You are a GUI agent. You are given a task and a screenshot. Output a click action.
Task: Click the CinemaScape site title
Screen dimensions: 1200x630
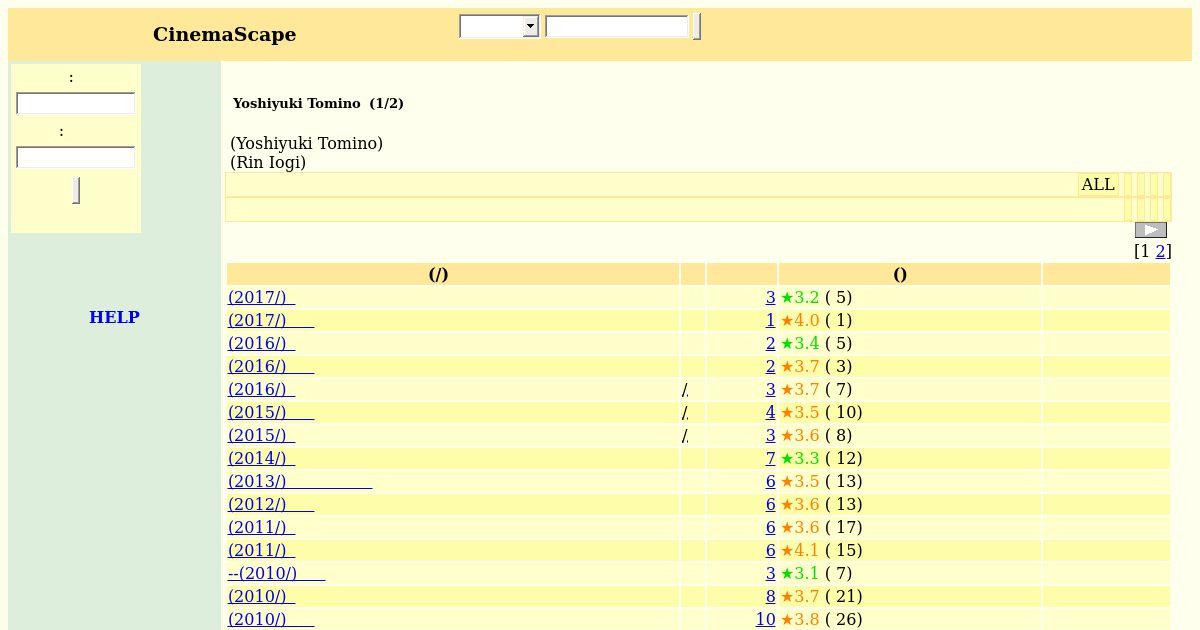click(x=224, y=35)
